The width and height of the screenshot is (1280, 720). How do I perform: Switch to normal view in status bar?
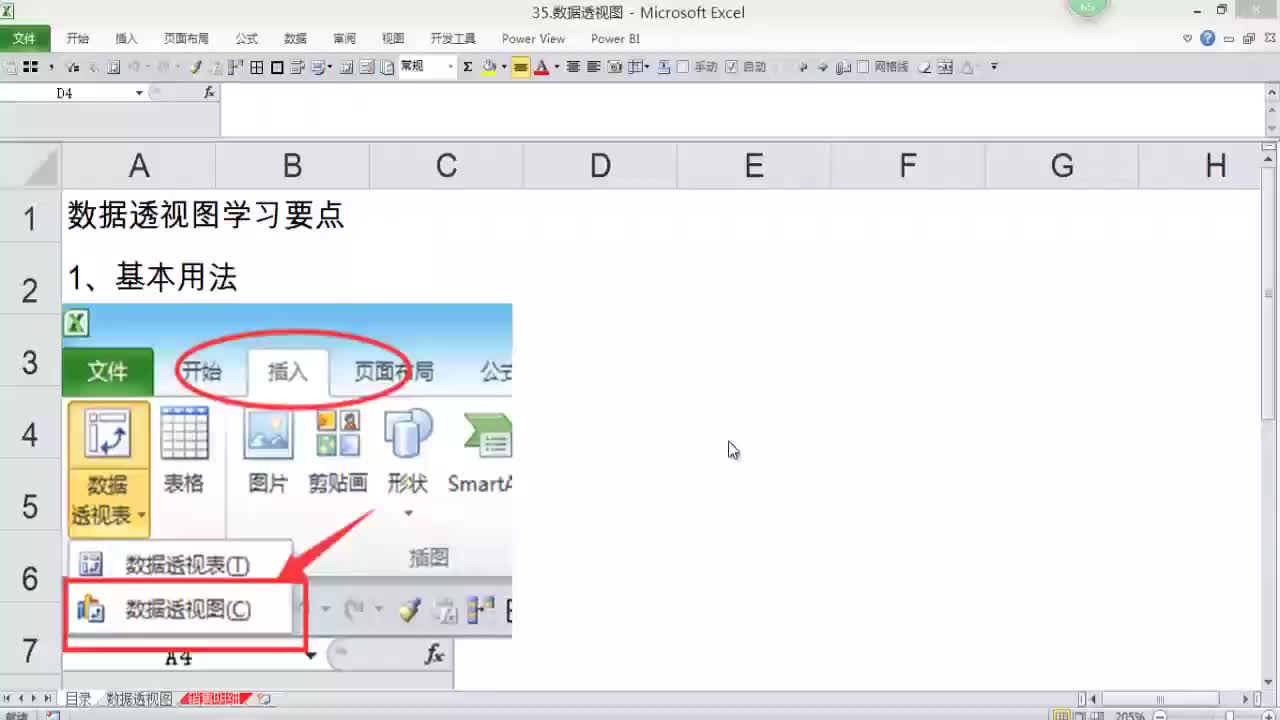(x=1061, y=715)
